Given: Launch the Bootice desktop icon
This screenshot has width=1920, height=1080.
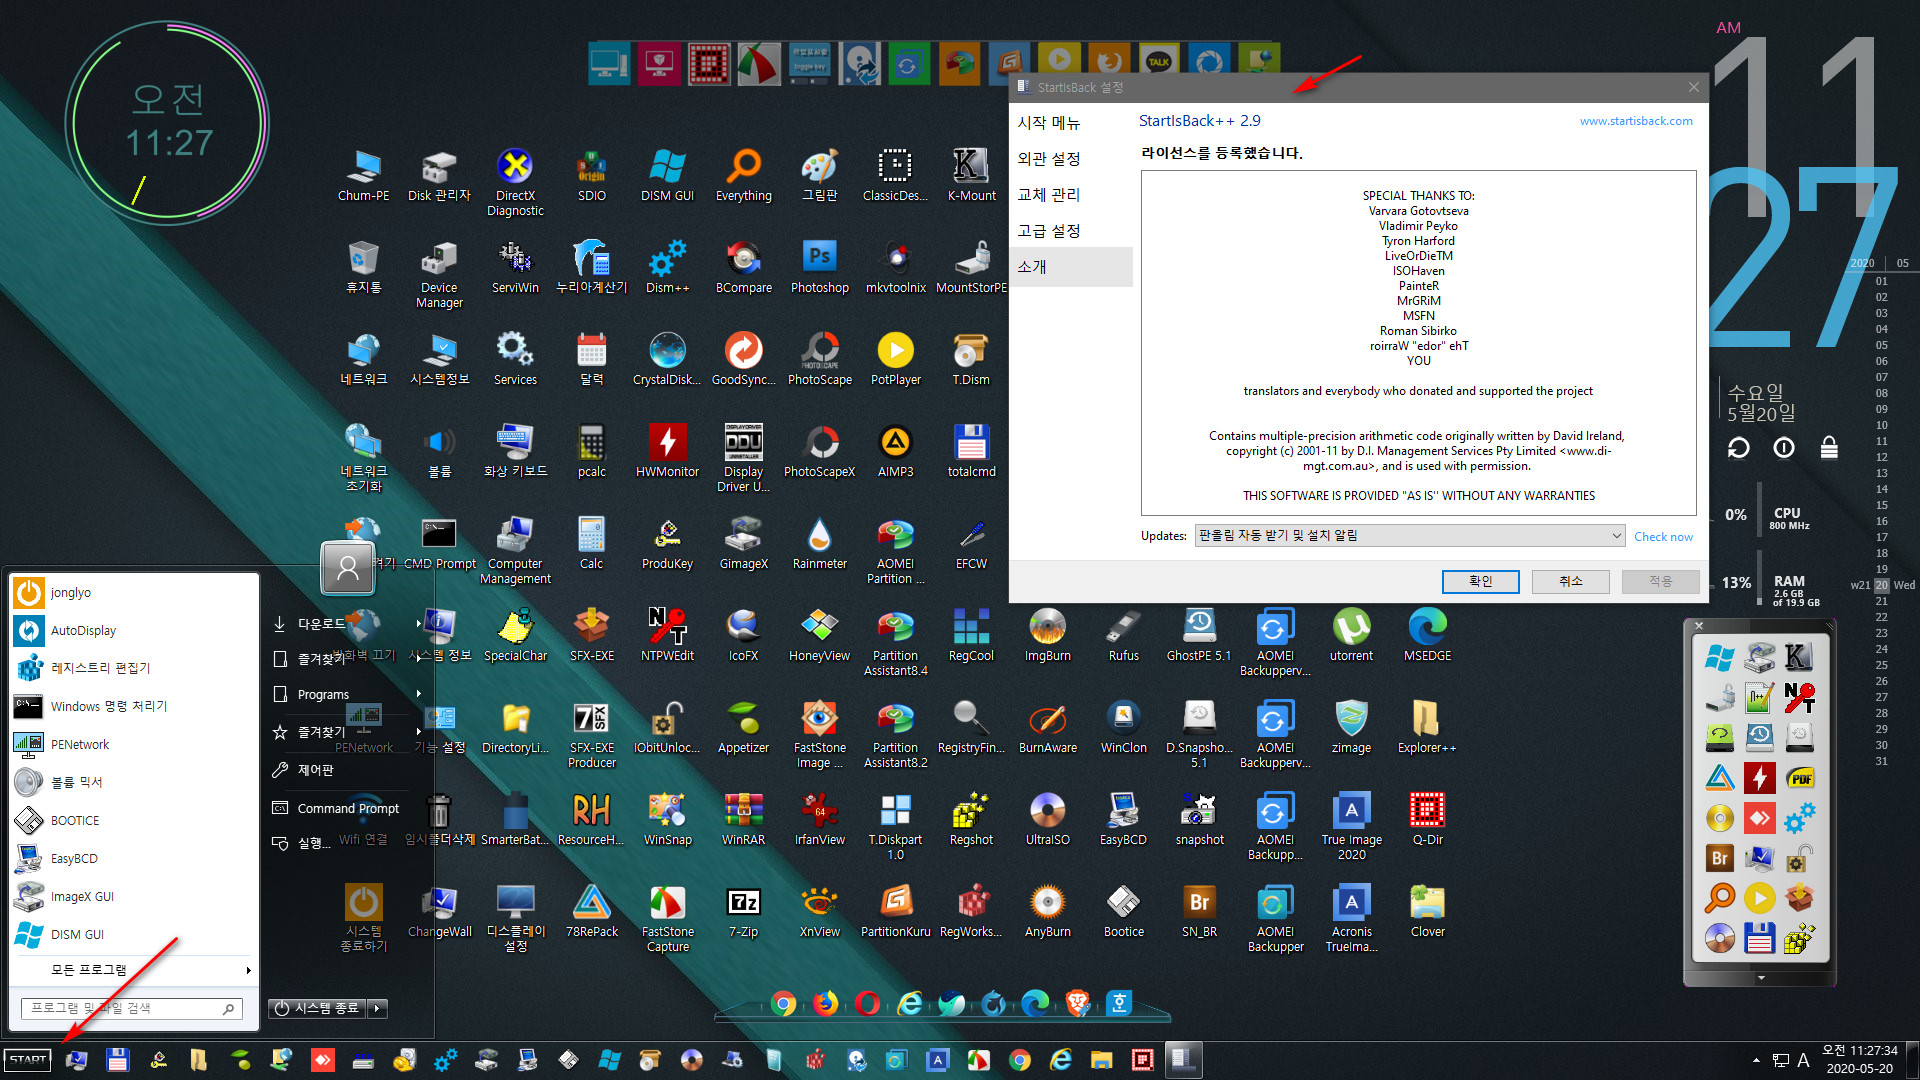Looking at the screenshot, I should (x=1123, y=911).
